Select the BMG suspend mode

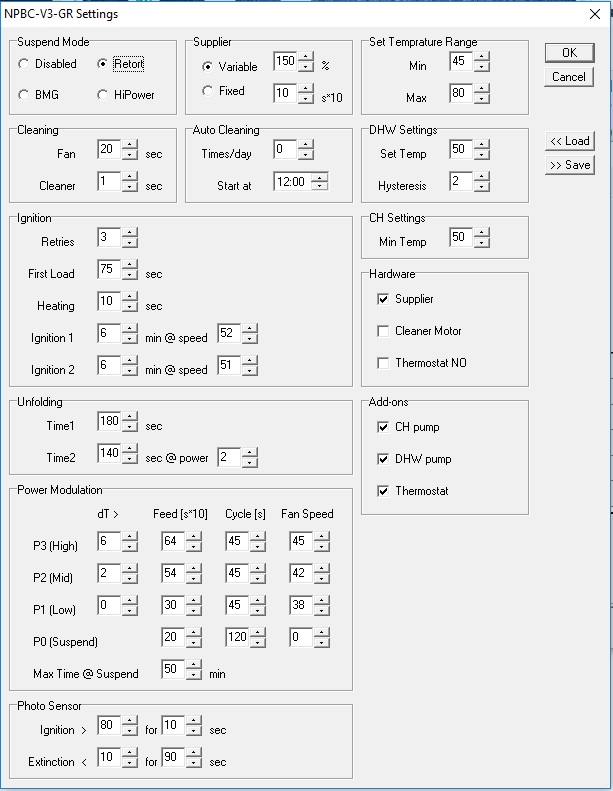(24, 95)
